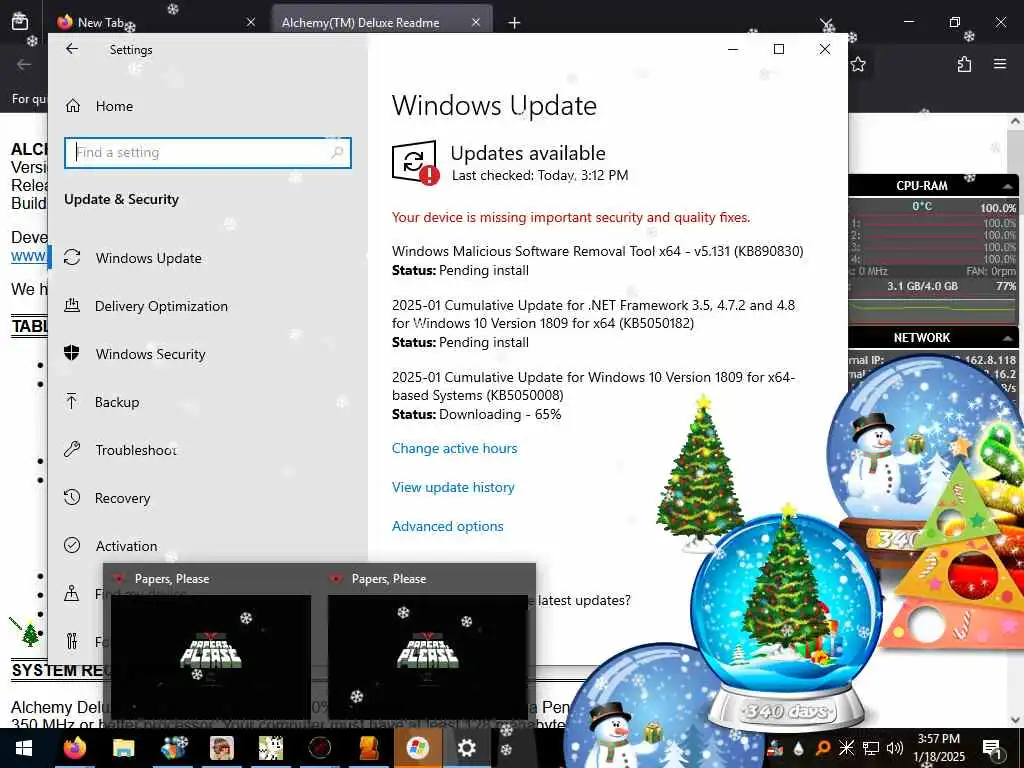Click Change active hours link
The width and height of the screenshot is (1024, 768).
pyautogui.click(x=455, y=448)
